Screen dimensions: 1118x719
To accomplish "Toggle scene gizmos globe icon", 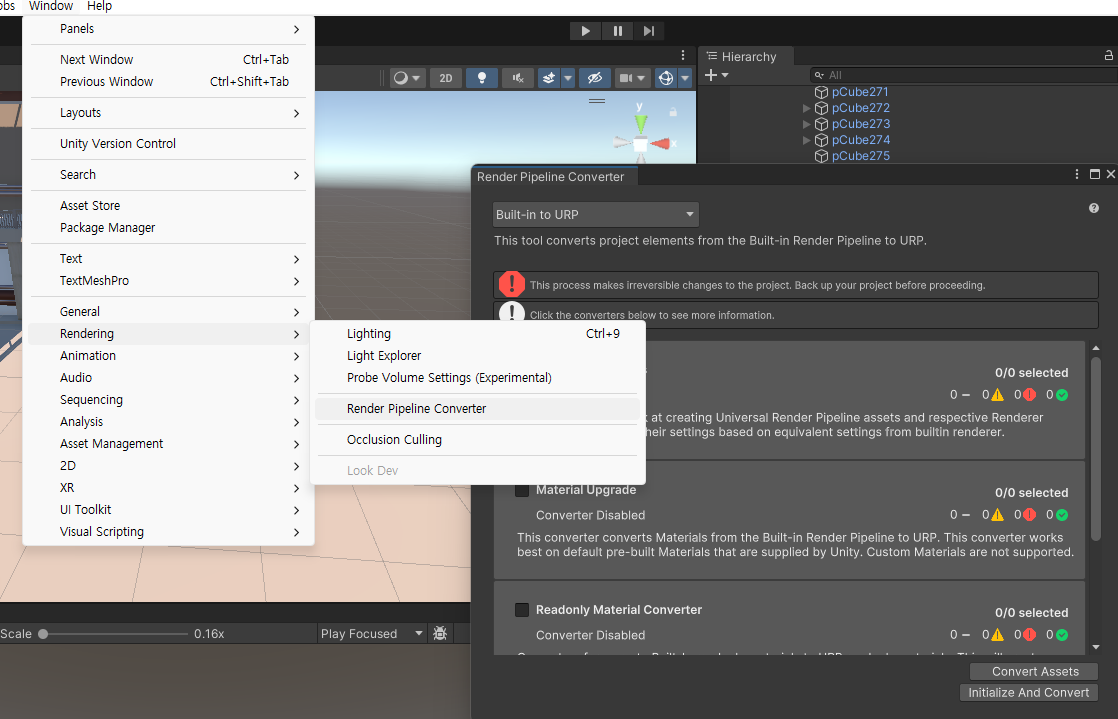I will point(666,78).
